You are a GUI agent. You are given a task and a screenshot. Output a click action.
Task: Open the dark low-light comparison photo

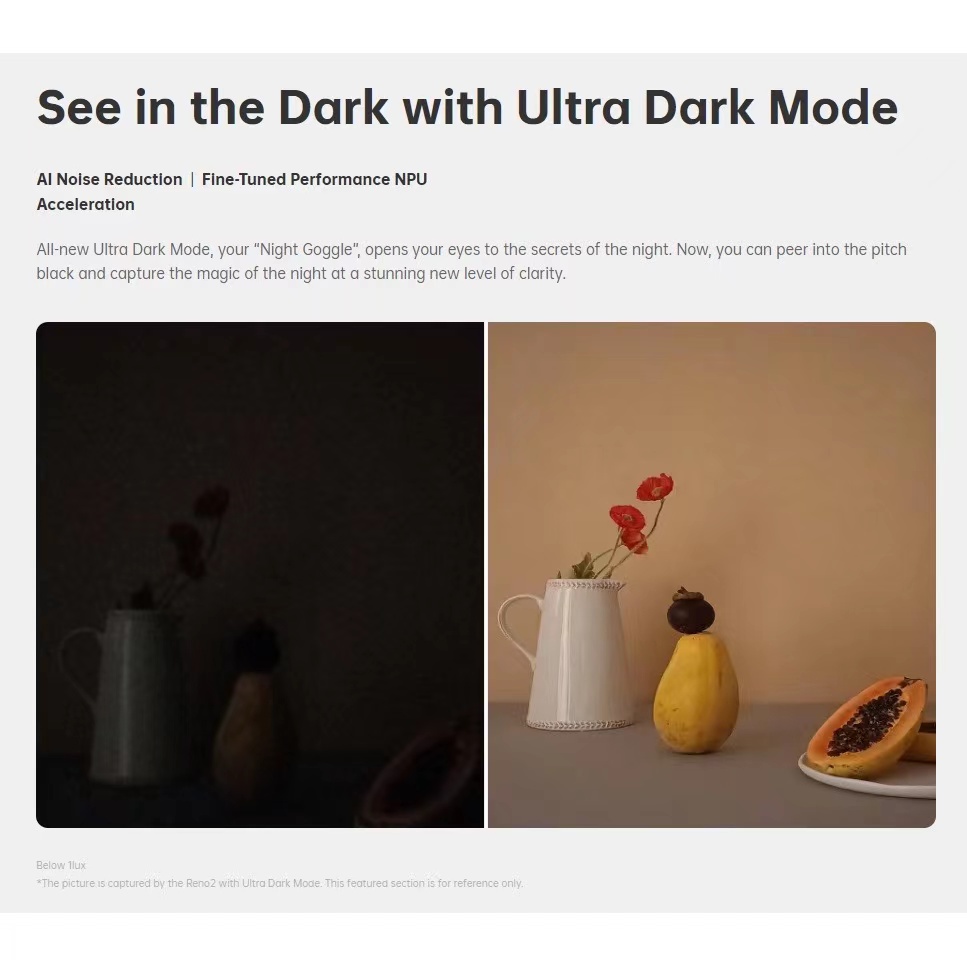260,575
